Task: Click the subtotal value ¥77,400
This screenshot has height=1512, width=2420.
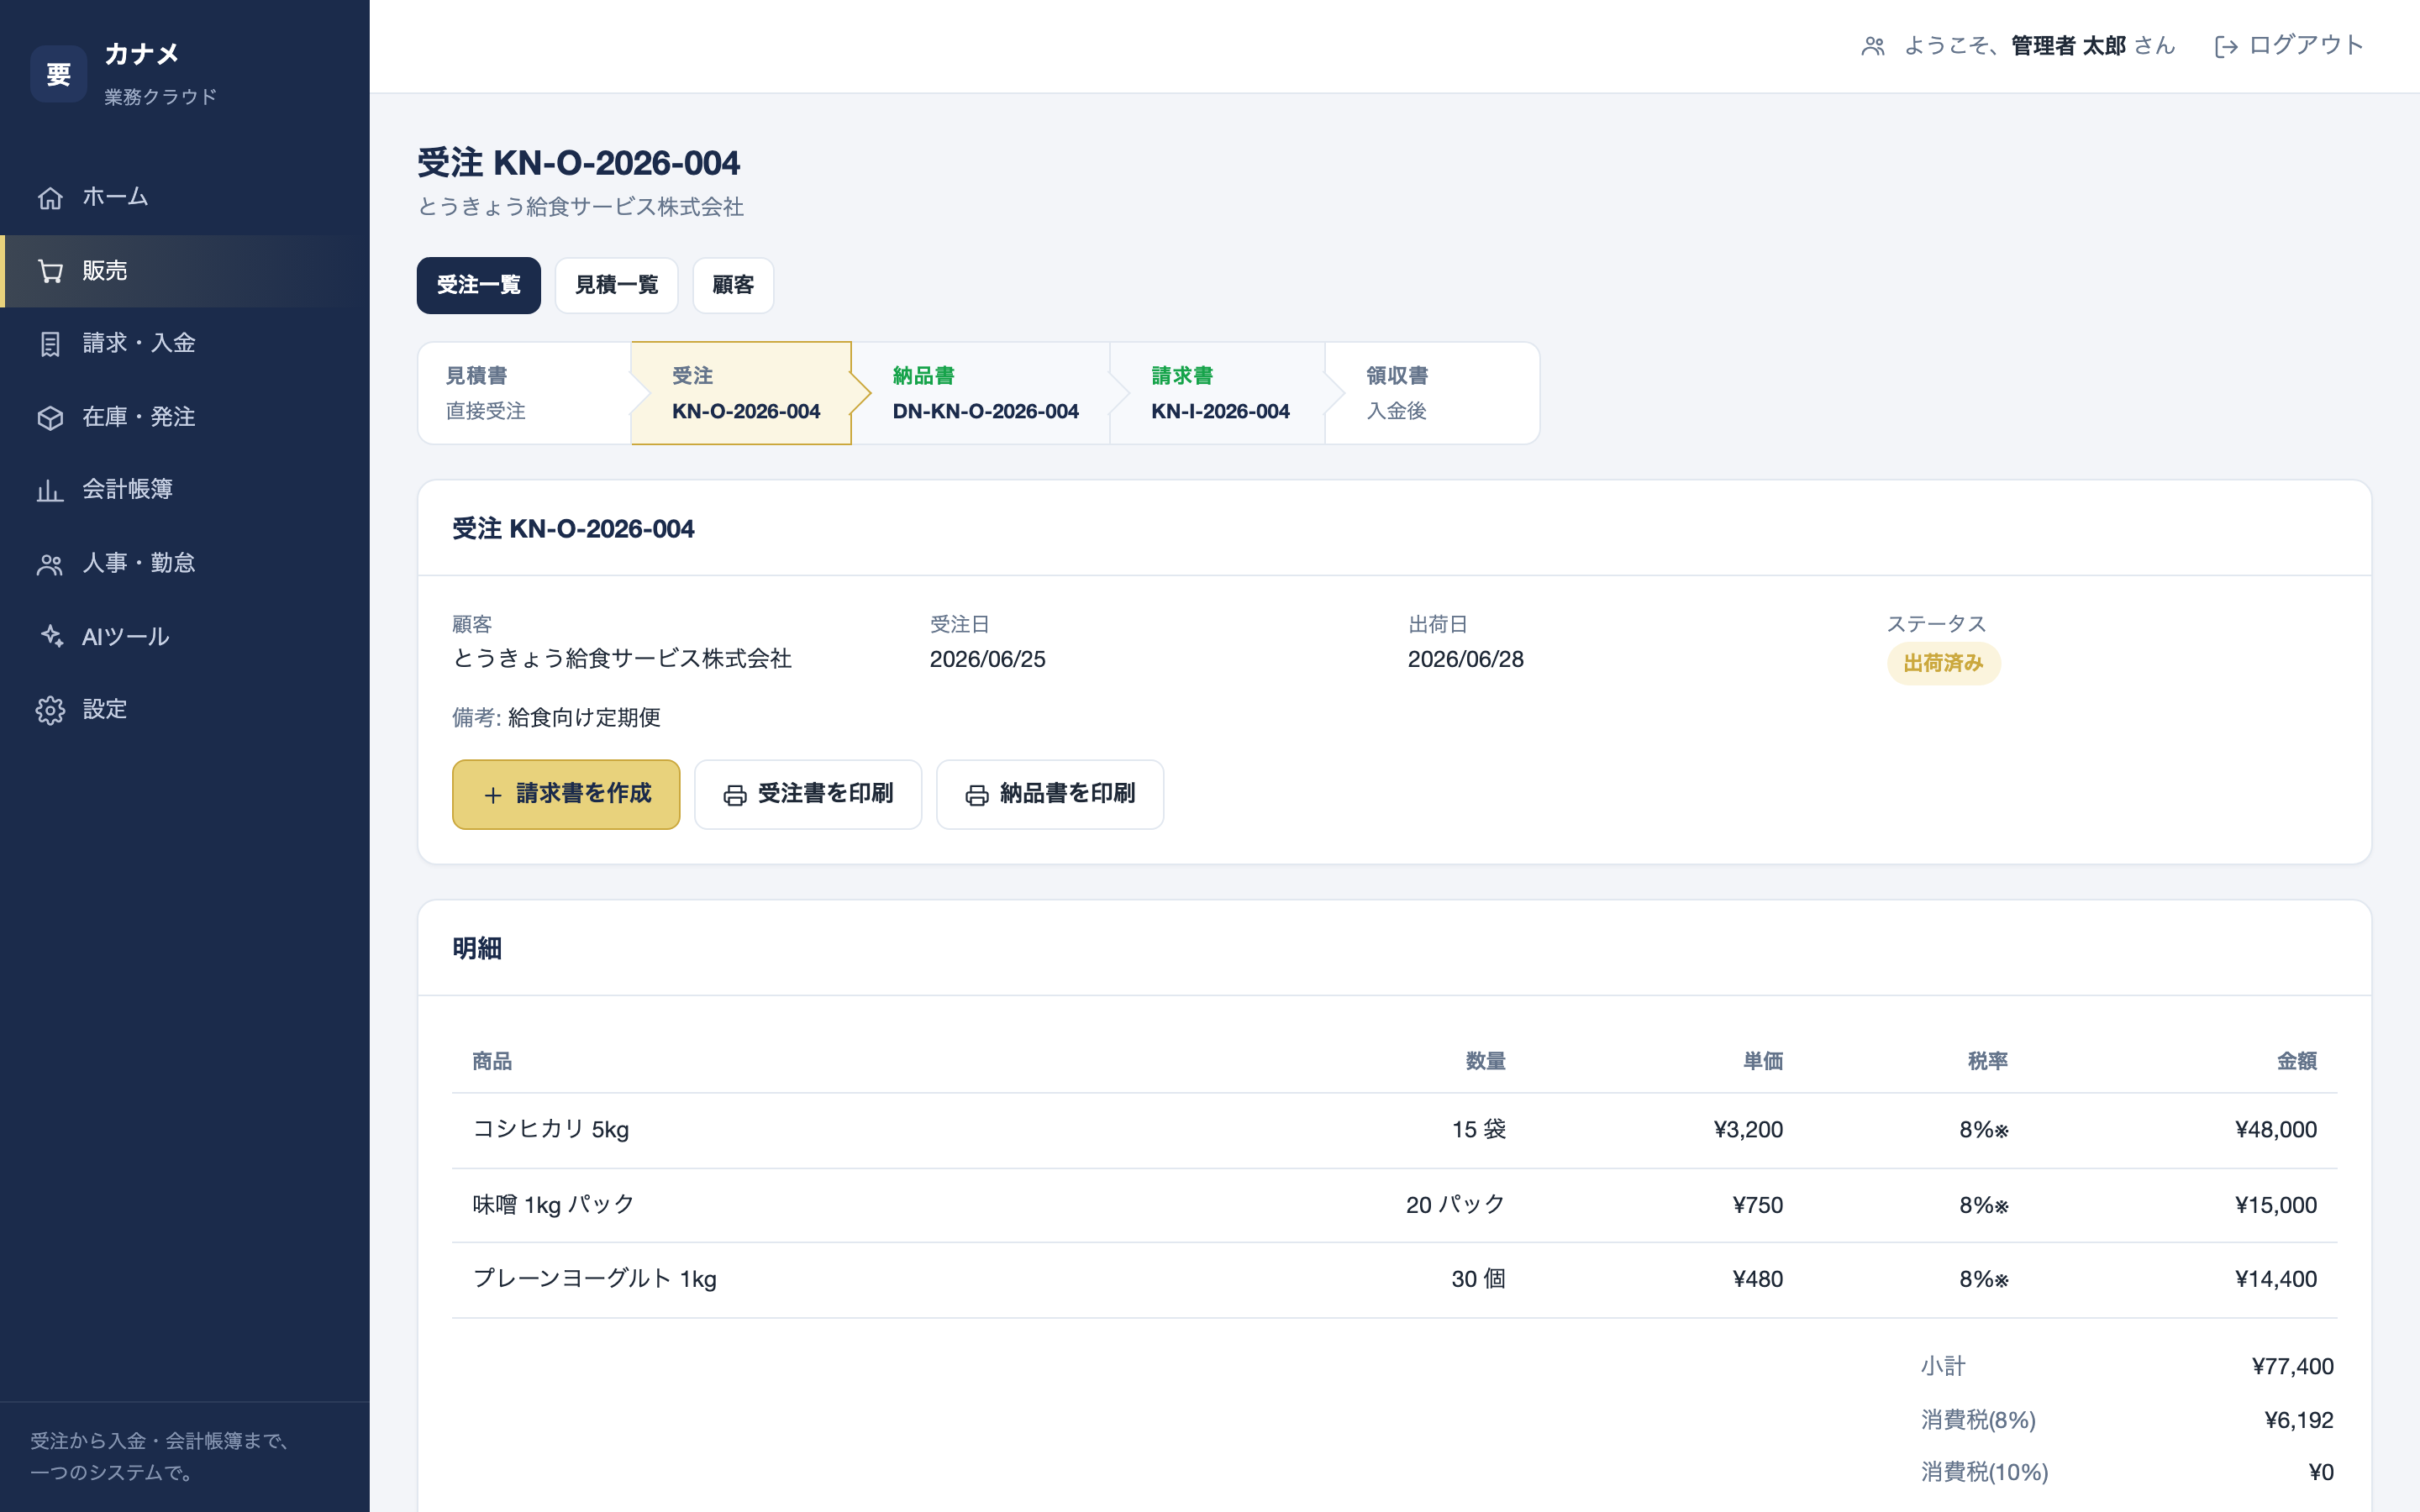Action: (x=2293, y=1367)
